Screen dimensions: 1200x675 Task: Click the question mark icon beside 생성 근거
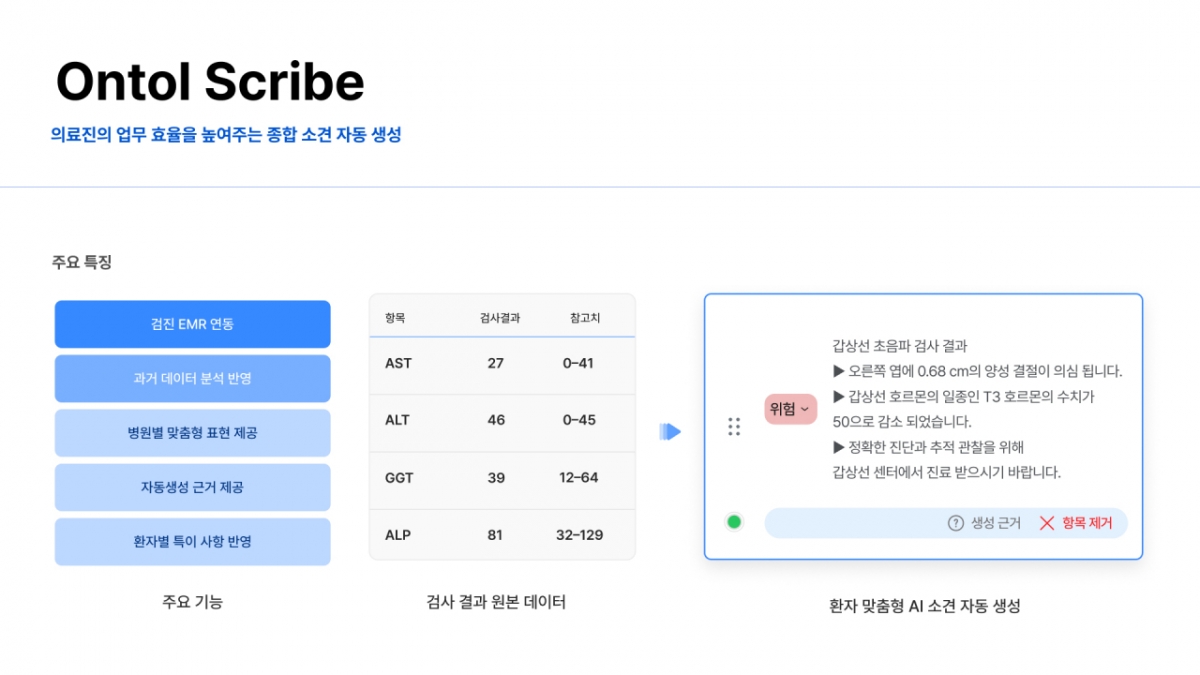click(x=956, y=523)
